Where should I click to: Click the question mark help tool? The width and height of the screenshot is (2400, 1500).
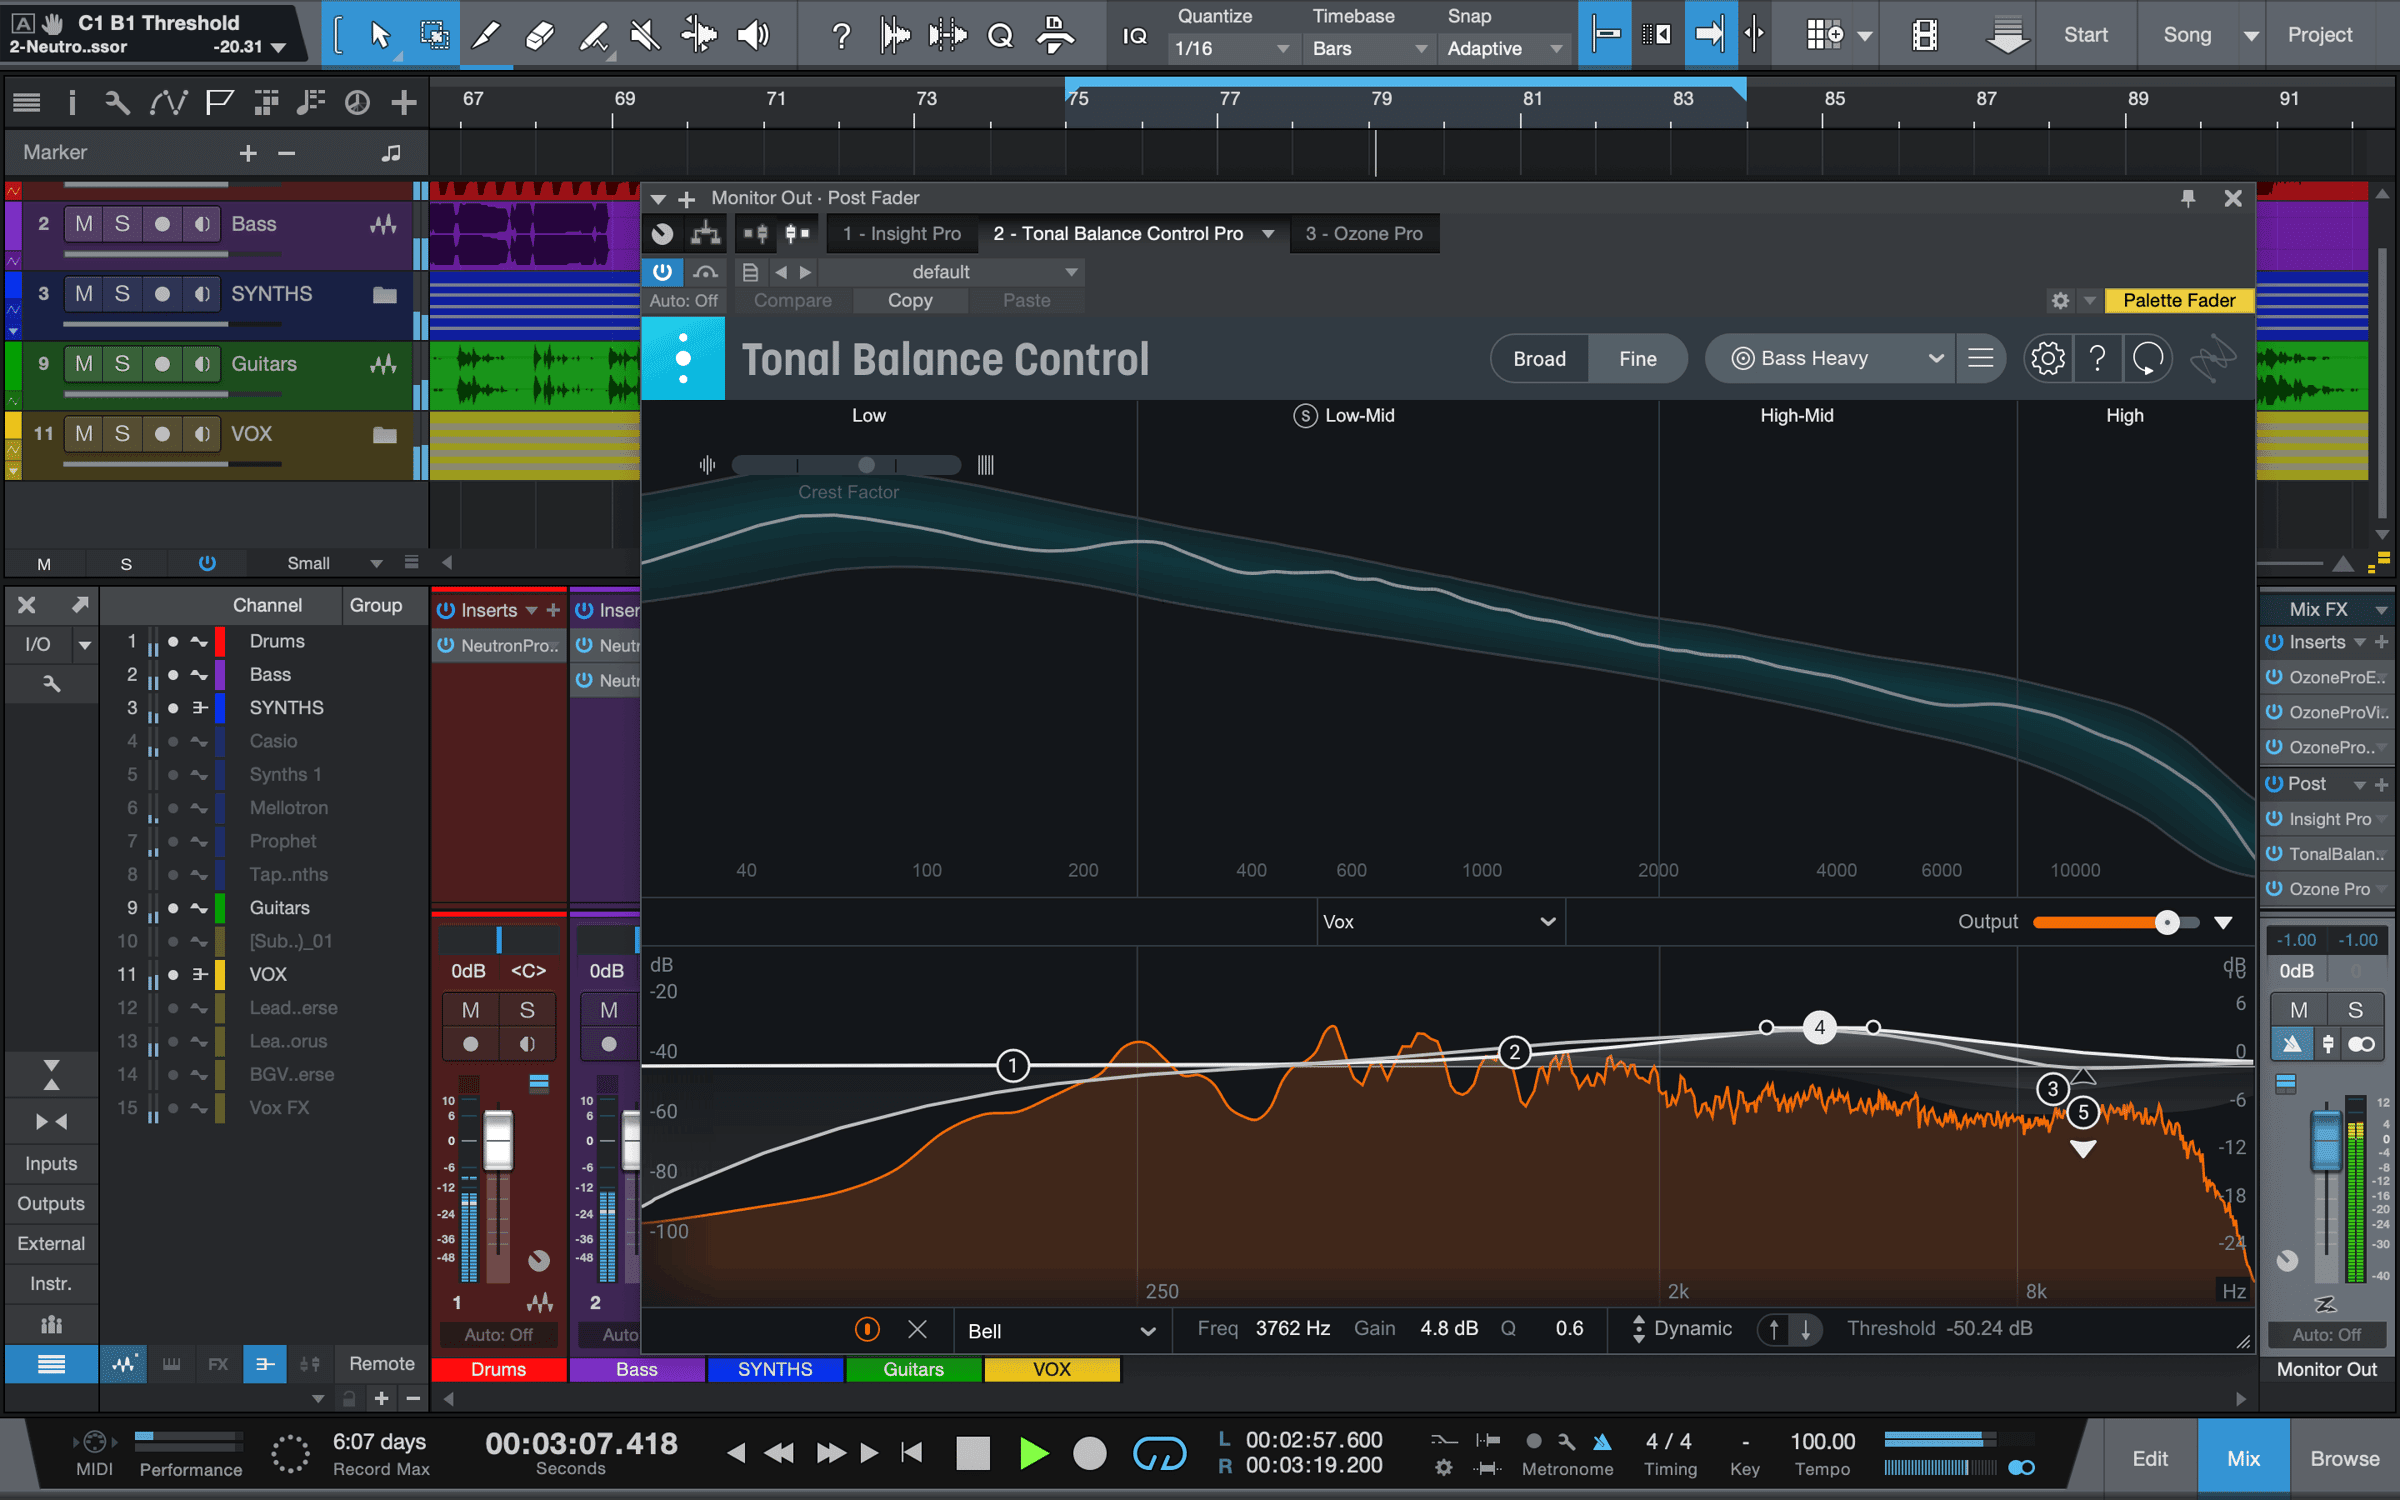coord(841,36)
